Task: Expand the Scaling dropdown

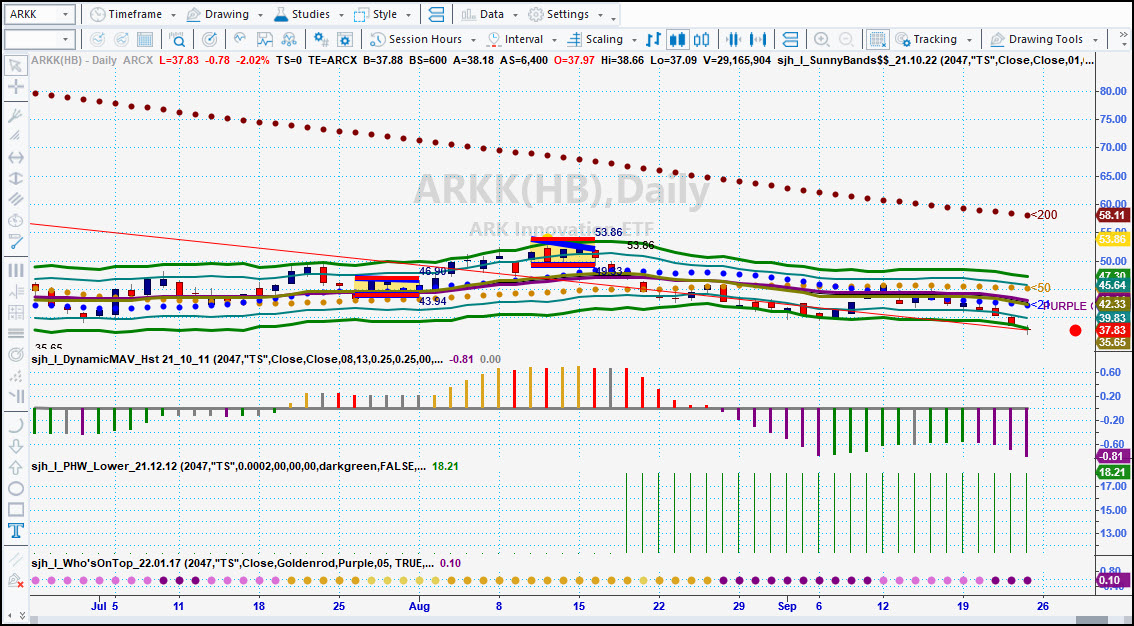Action: [634, 40]
